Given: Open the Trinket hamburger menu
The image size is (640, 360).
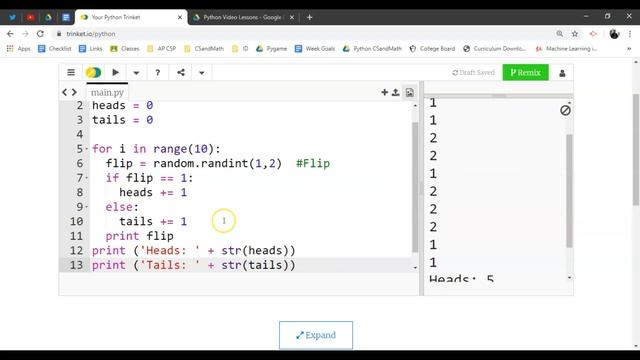Looking at the screenshot, I should click(71, 73).
